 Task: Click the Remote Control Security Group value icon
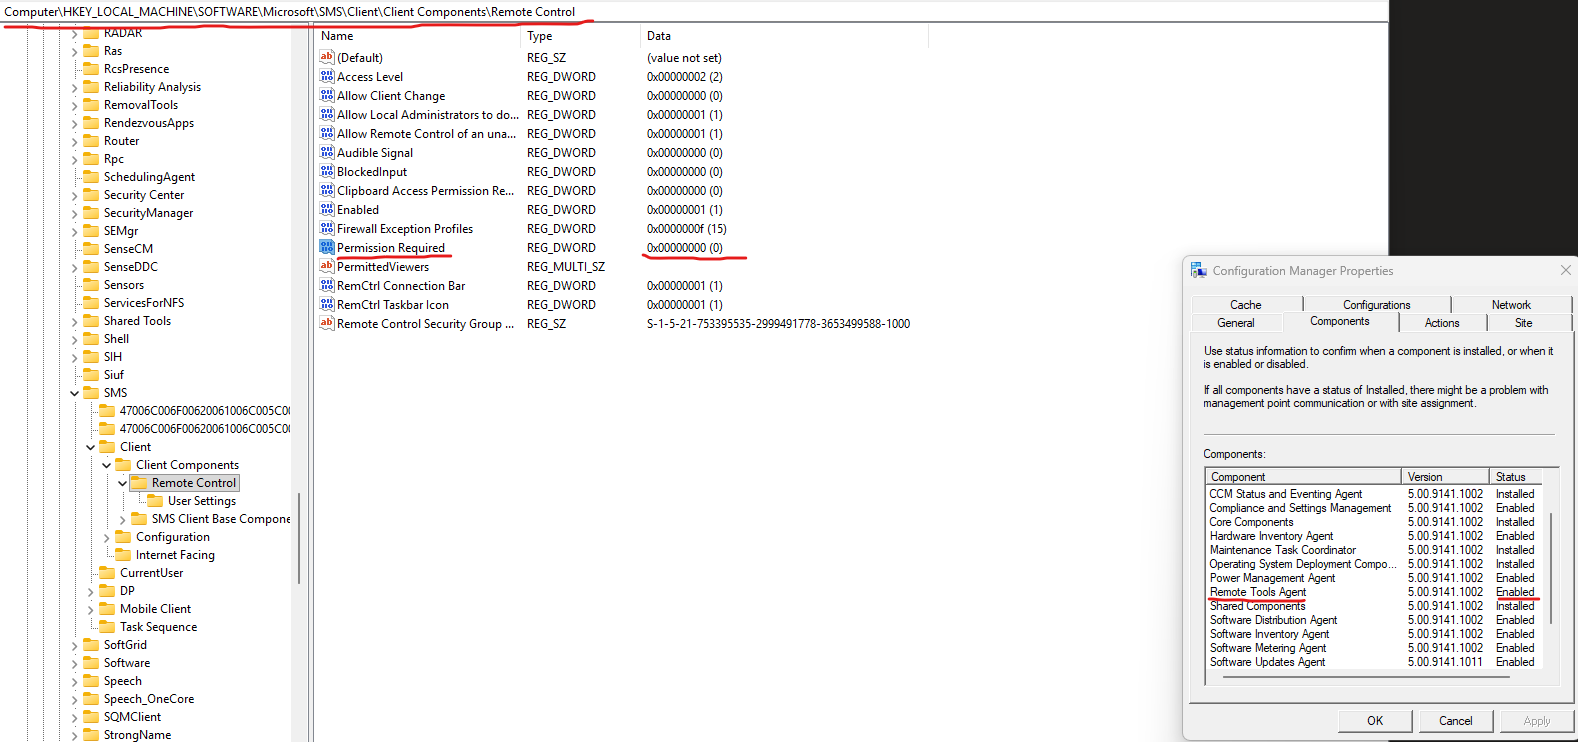click(x=326, y=323)
